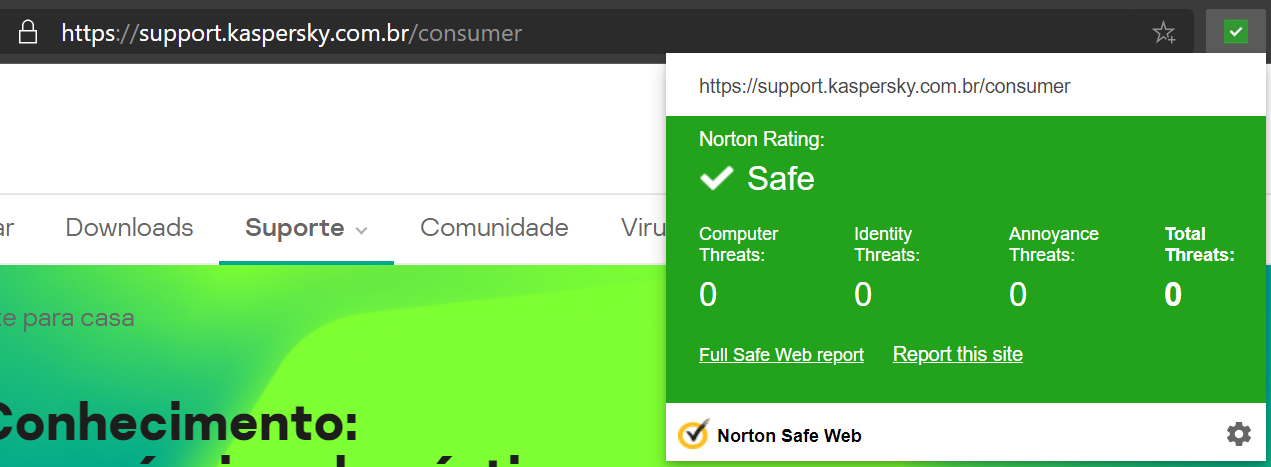
Task: Open the Downloads menu item
Action: [x=129, y=227]
